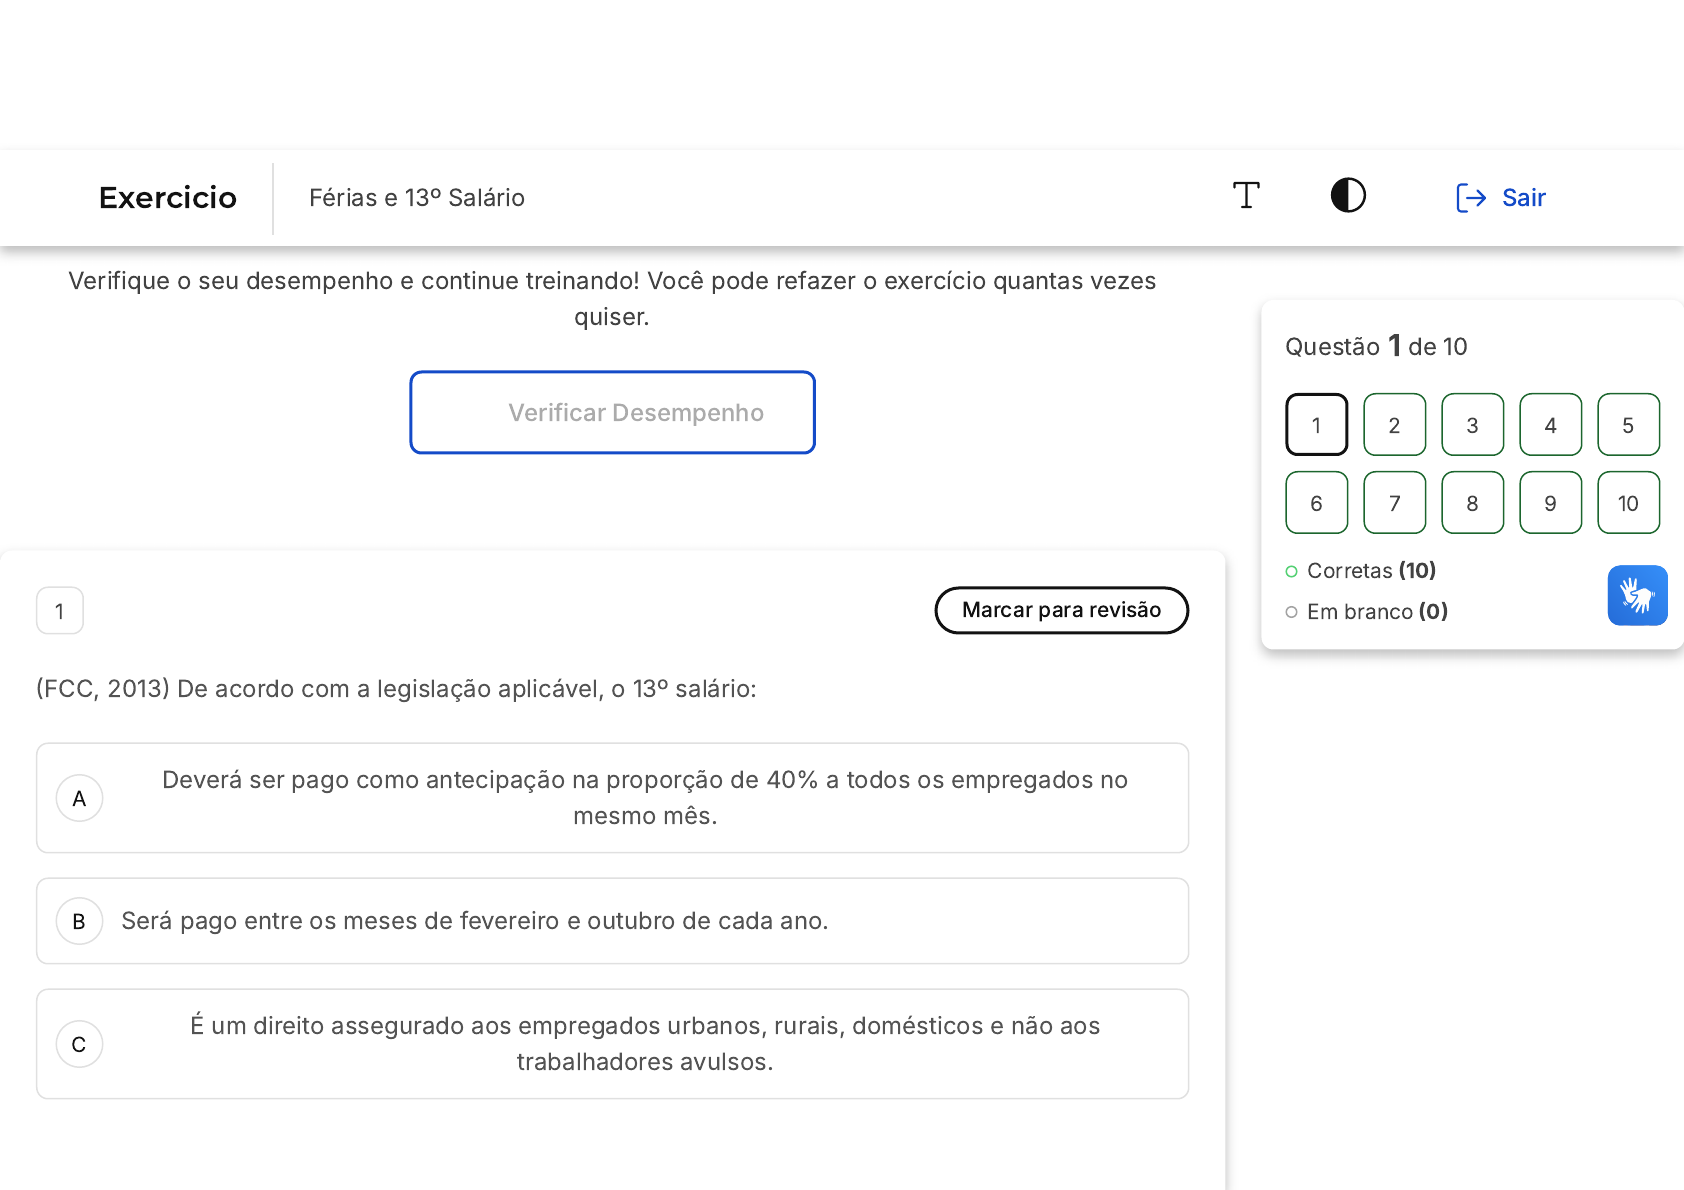Select answer option B radio circle

[80, 921]
